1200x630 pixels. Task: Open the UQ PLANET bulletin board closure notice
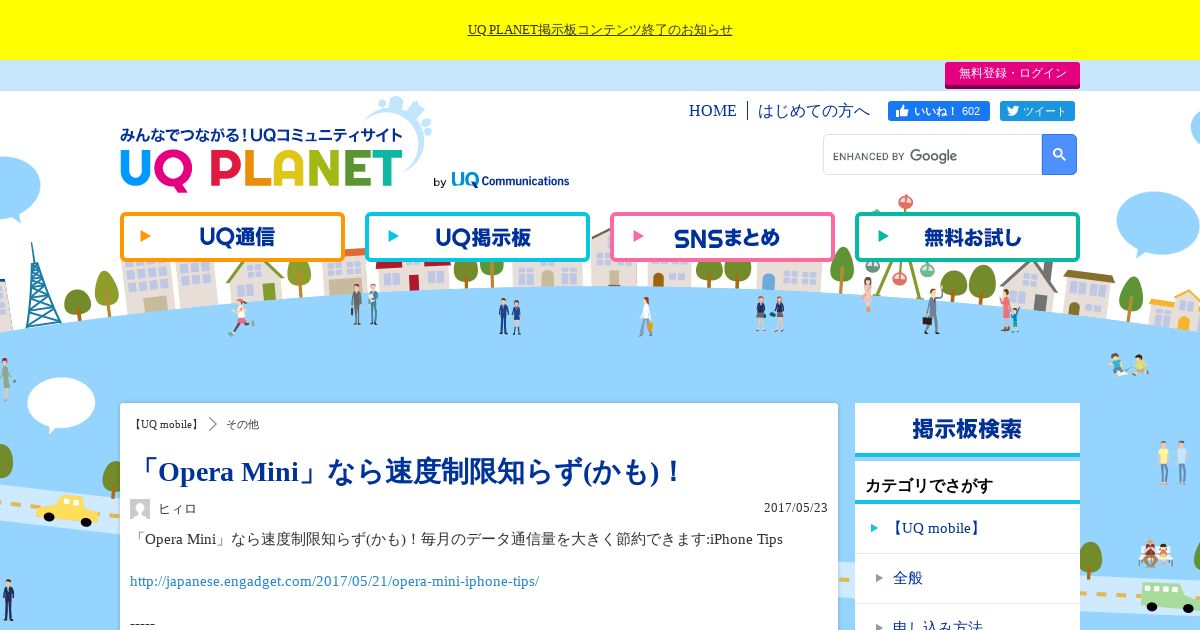click(600, 30)
